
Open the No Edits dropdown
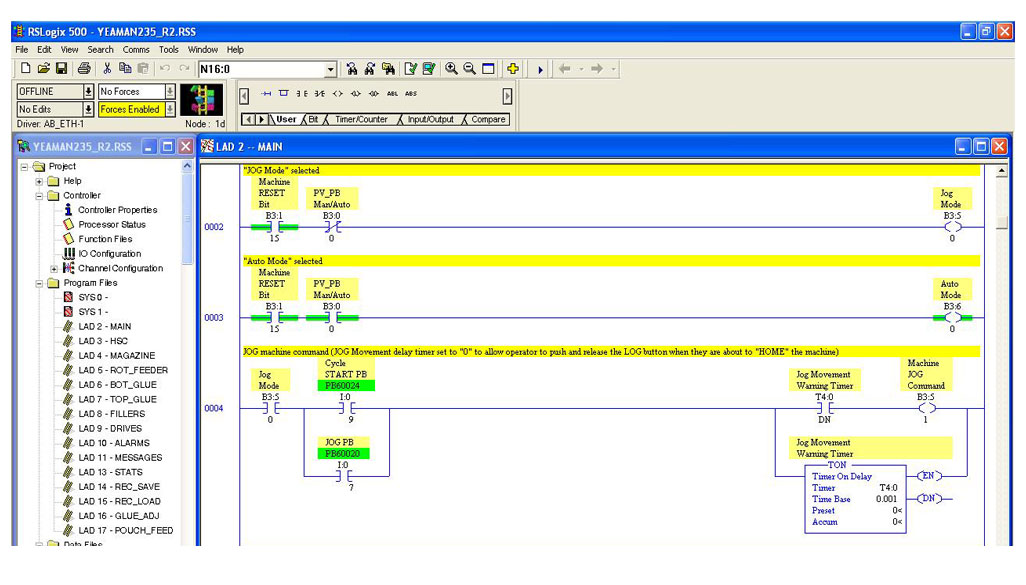88,109
